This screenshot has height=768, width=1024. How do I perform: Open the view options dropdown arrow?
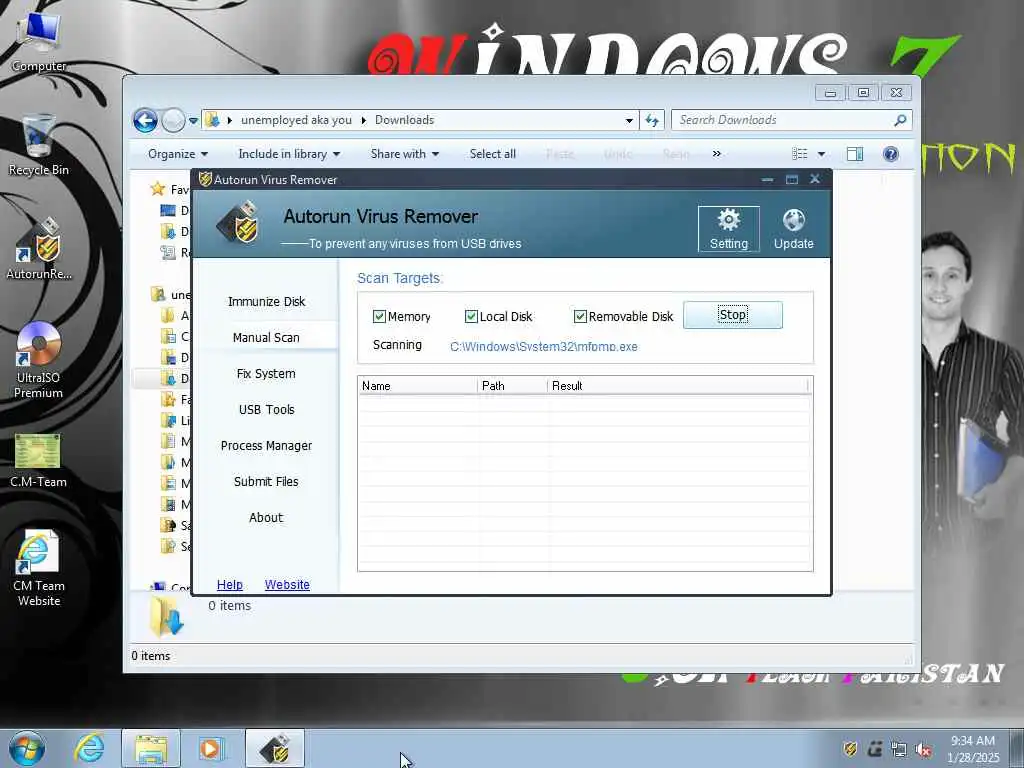(x=822, y=154)
